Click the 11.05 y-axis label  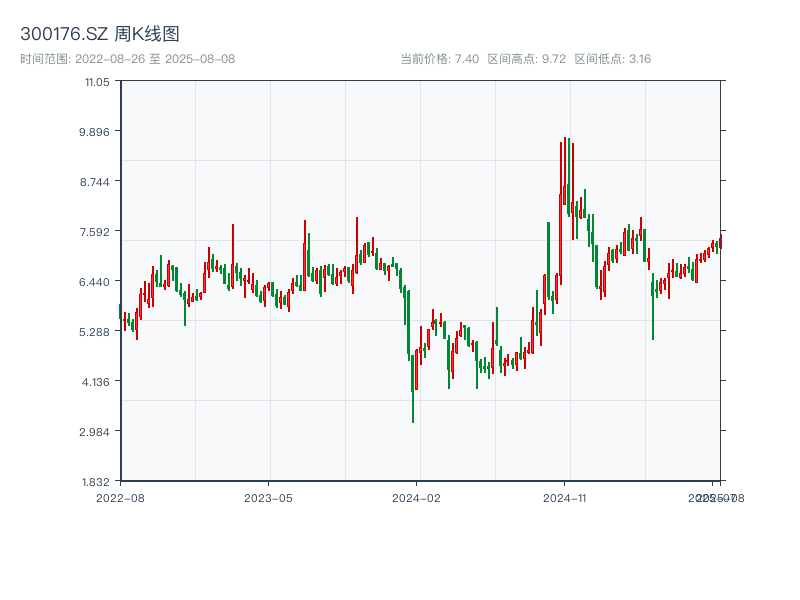click(x=97, y=81)
